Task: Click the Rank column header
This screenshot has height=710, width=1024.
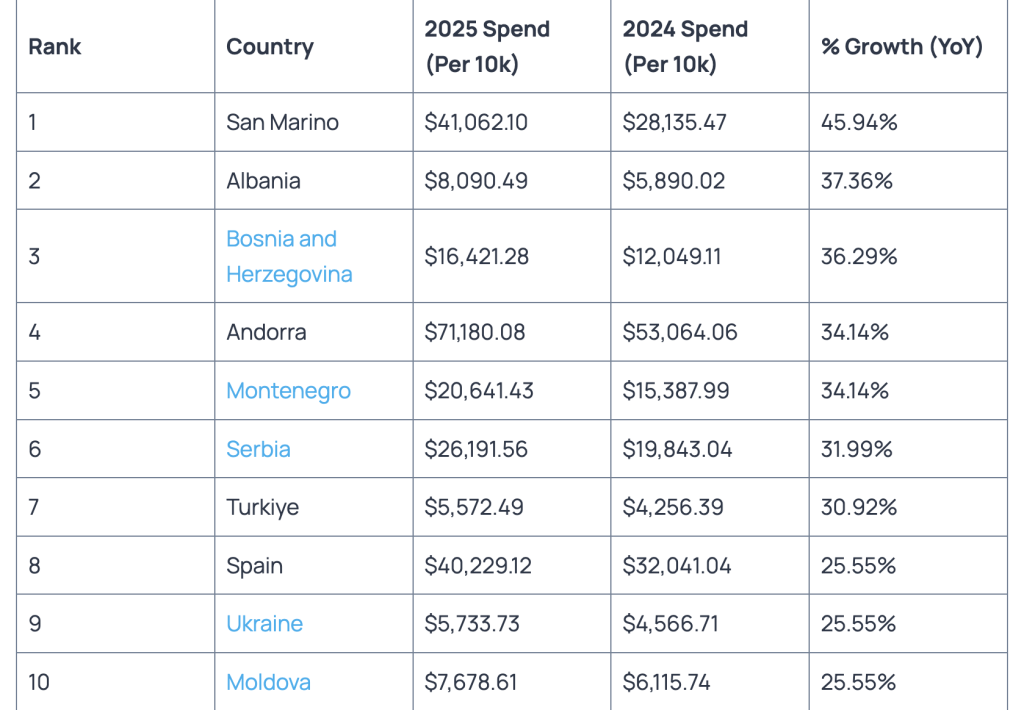Action: pyautogui.click(x=55, y=47)
